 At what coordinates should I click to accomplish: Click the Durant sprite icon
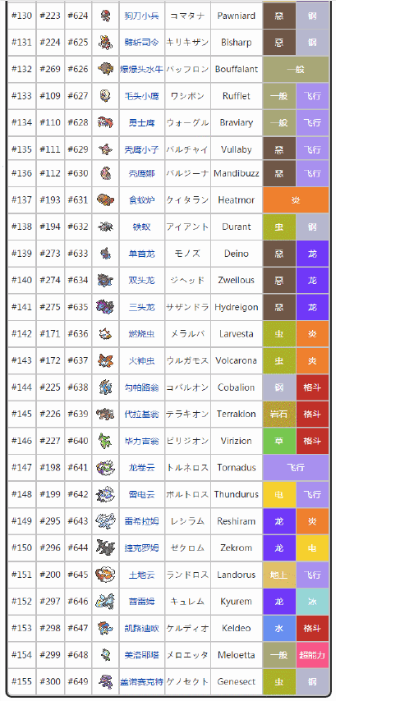pyautogui.click(x=105, y=227)
